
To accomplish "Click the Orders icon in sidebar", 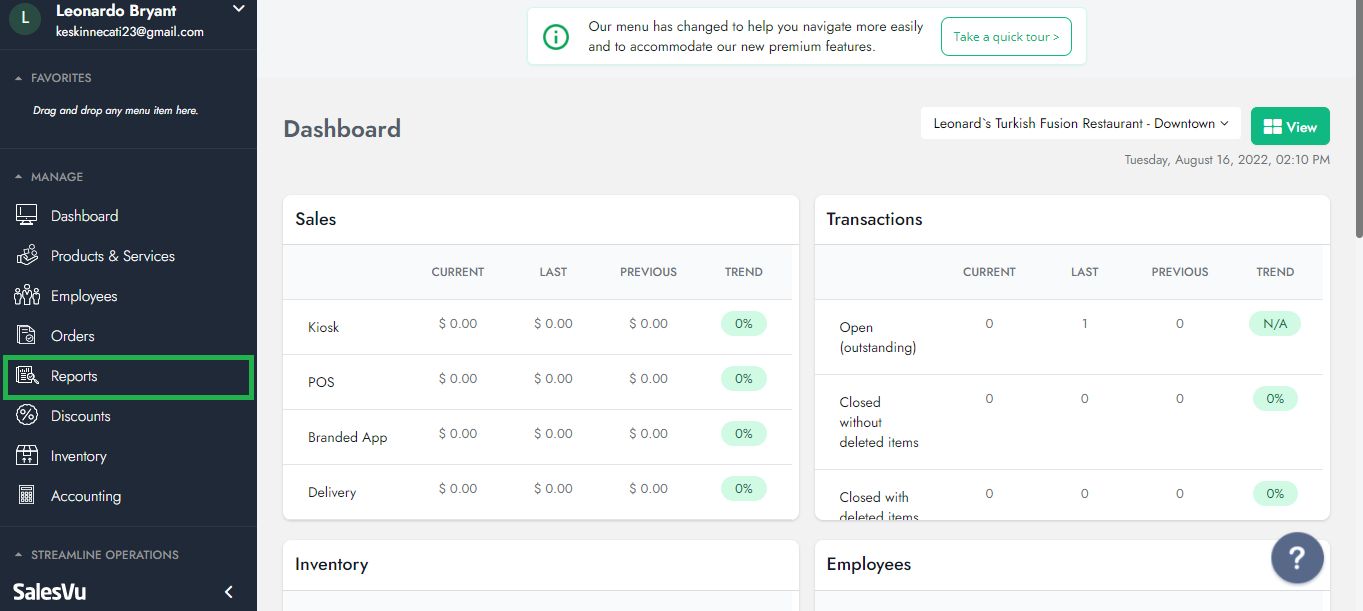I will coord(27,336).
